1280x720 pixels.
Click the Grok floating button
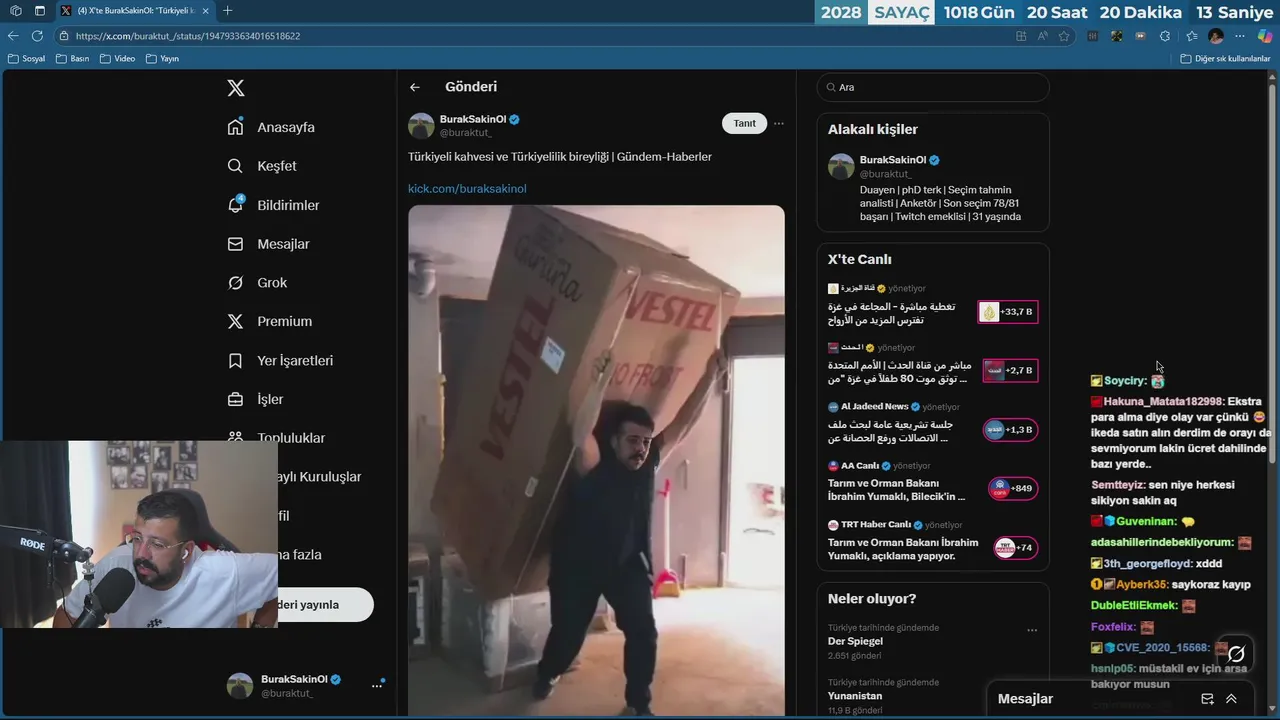coord(1237,653)
